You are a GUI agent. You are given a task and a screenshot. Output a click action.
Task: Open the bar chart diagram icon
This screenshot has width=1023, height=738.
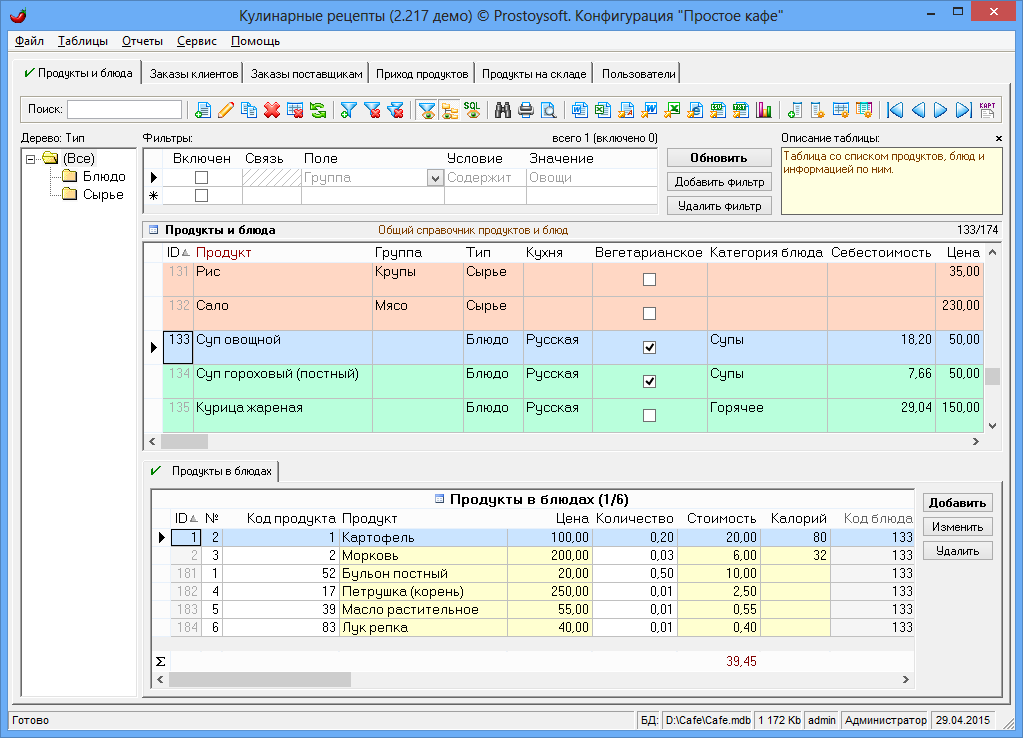(765, 110)
